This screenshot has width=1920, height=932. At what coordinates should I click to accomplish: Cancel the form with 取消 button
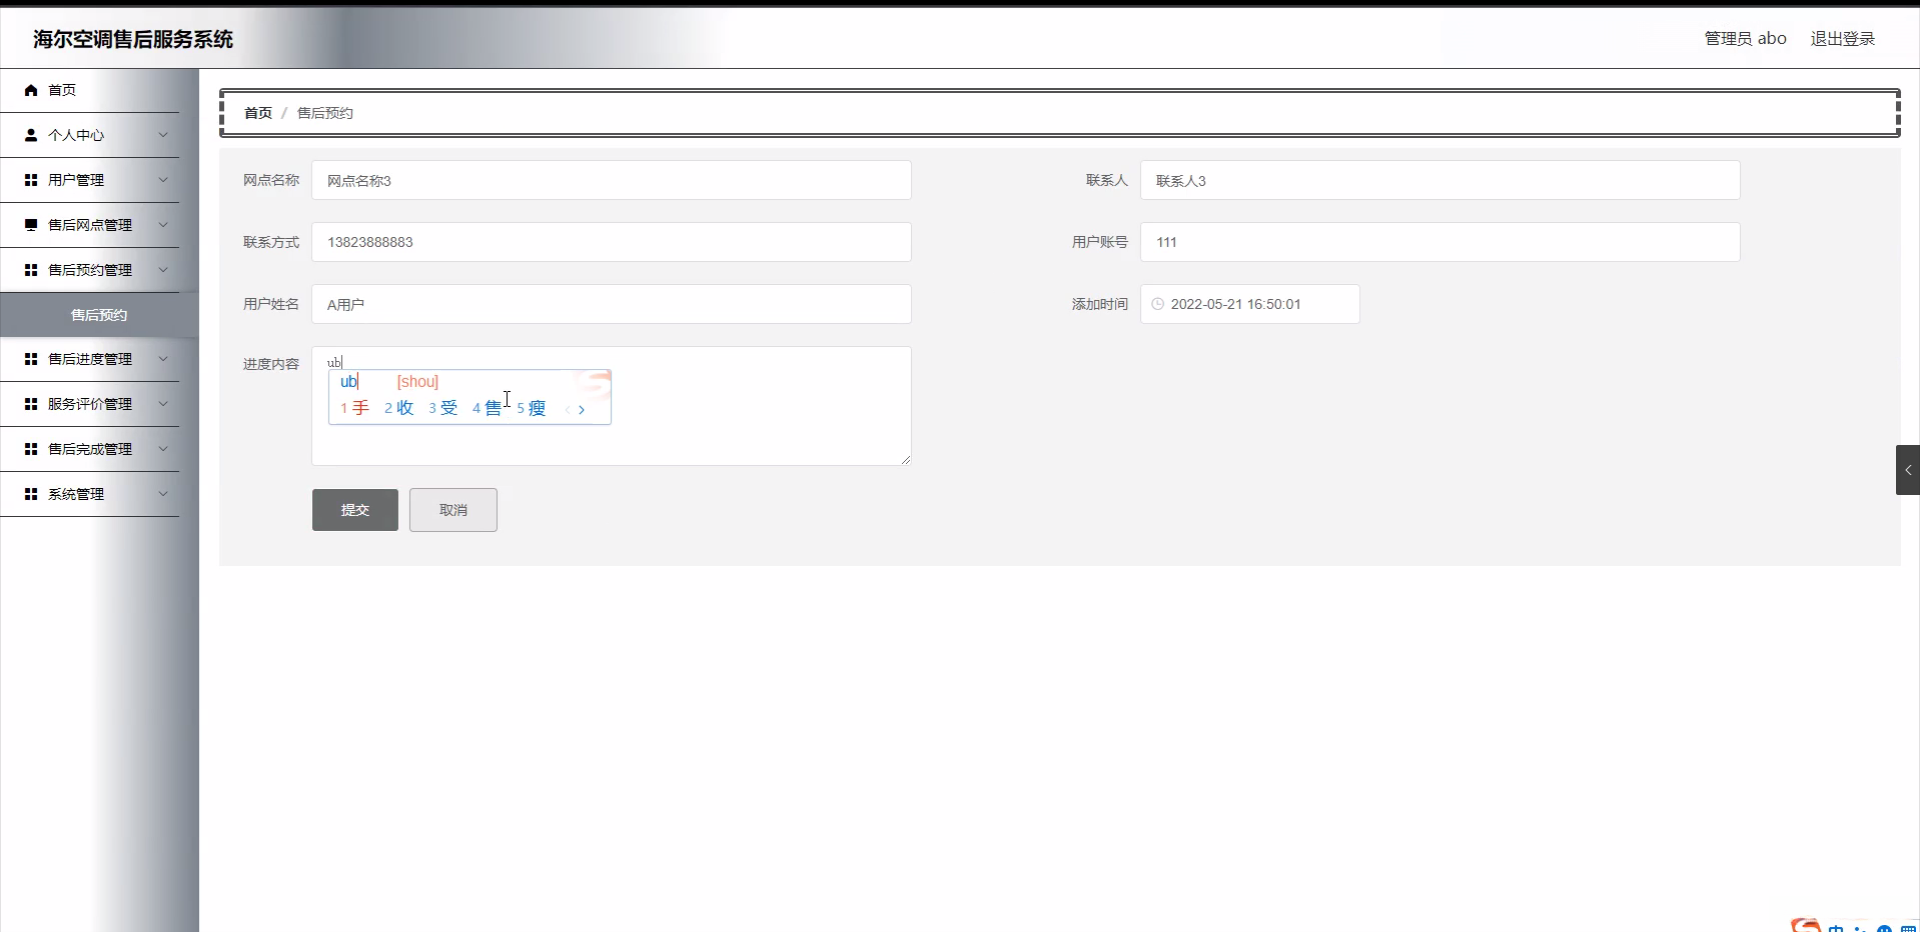(453, 510)
